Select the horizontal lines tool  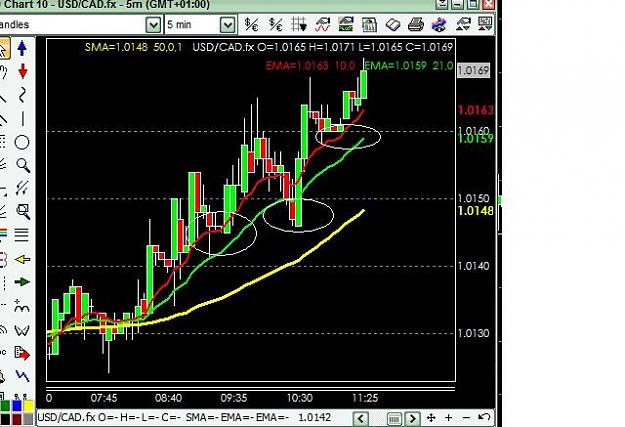coord(22,235)
